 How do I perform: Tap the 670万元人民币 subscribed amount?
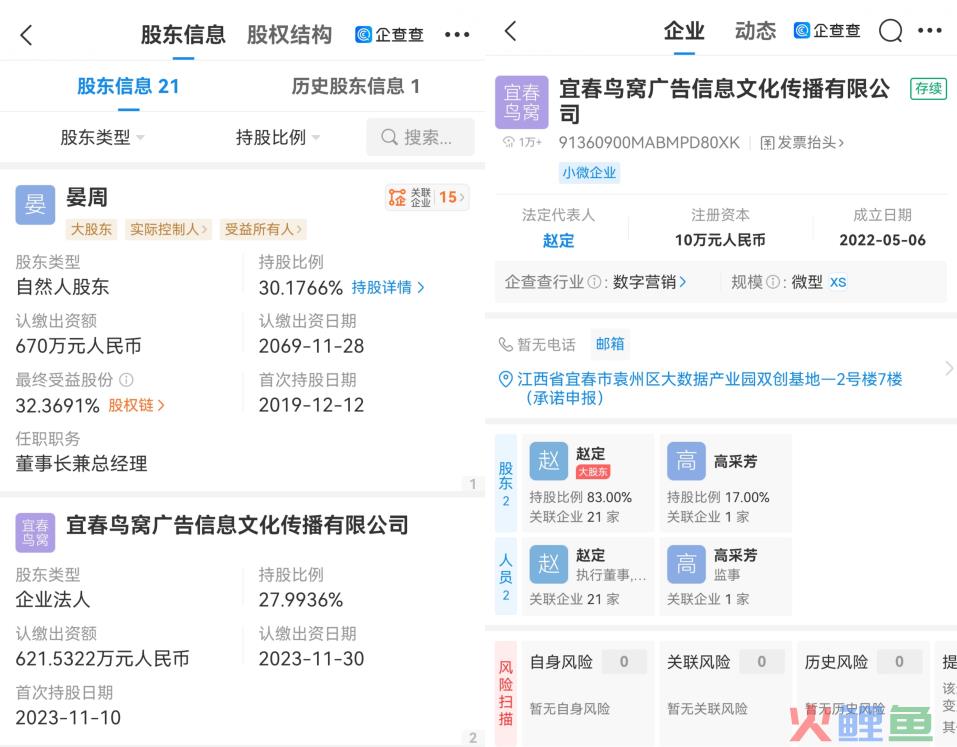78,346
